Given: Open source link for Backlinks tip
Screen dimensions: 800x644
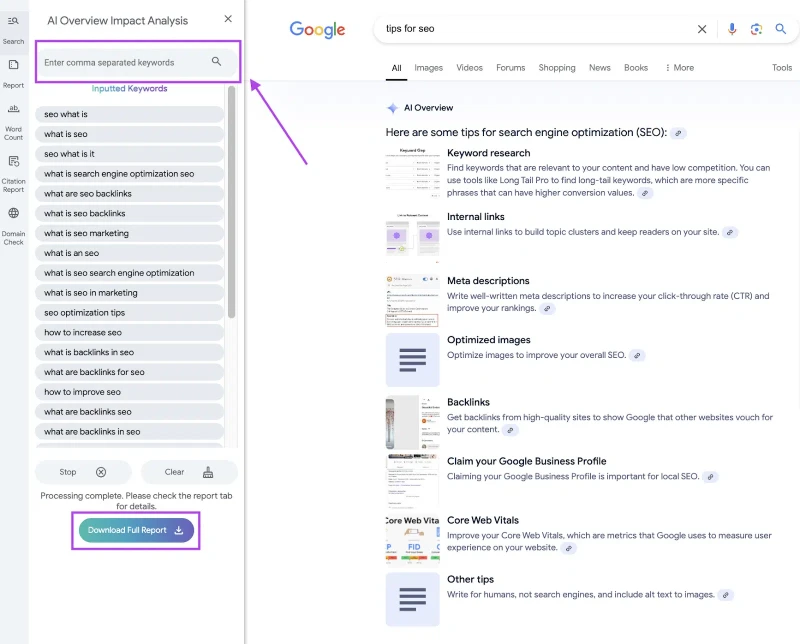Looking at the screenshot, I should click(x=510, y=430).
